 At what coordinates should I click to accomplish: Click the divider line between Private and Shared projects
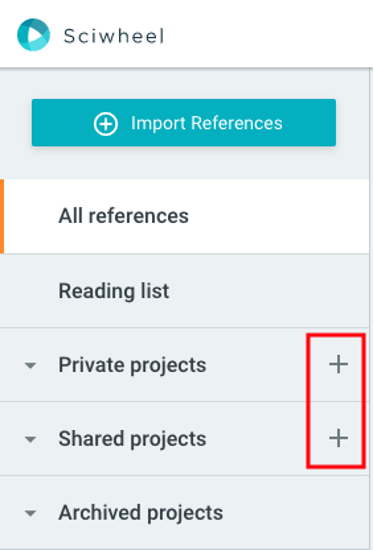click(153, 402)
